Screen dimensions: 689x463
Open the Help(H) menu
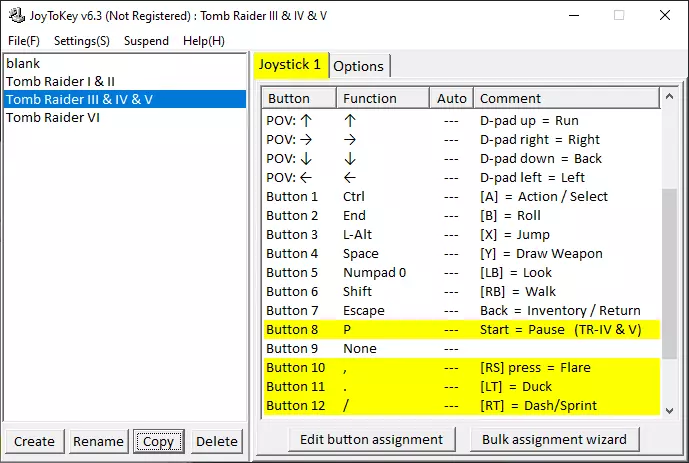(204, 41)
